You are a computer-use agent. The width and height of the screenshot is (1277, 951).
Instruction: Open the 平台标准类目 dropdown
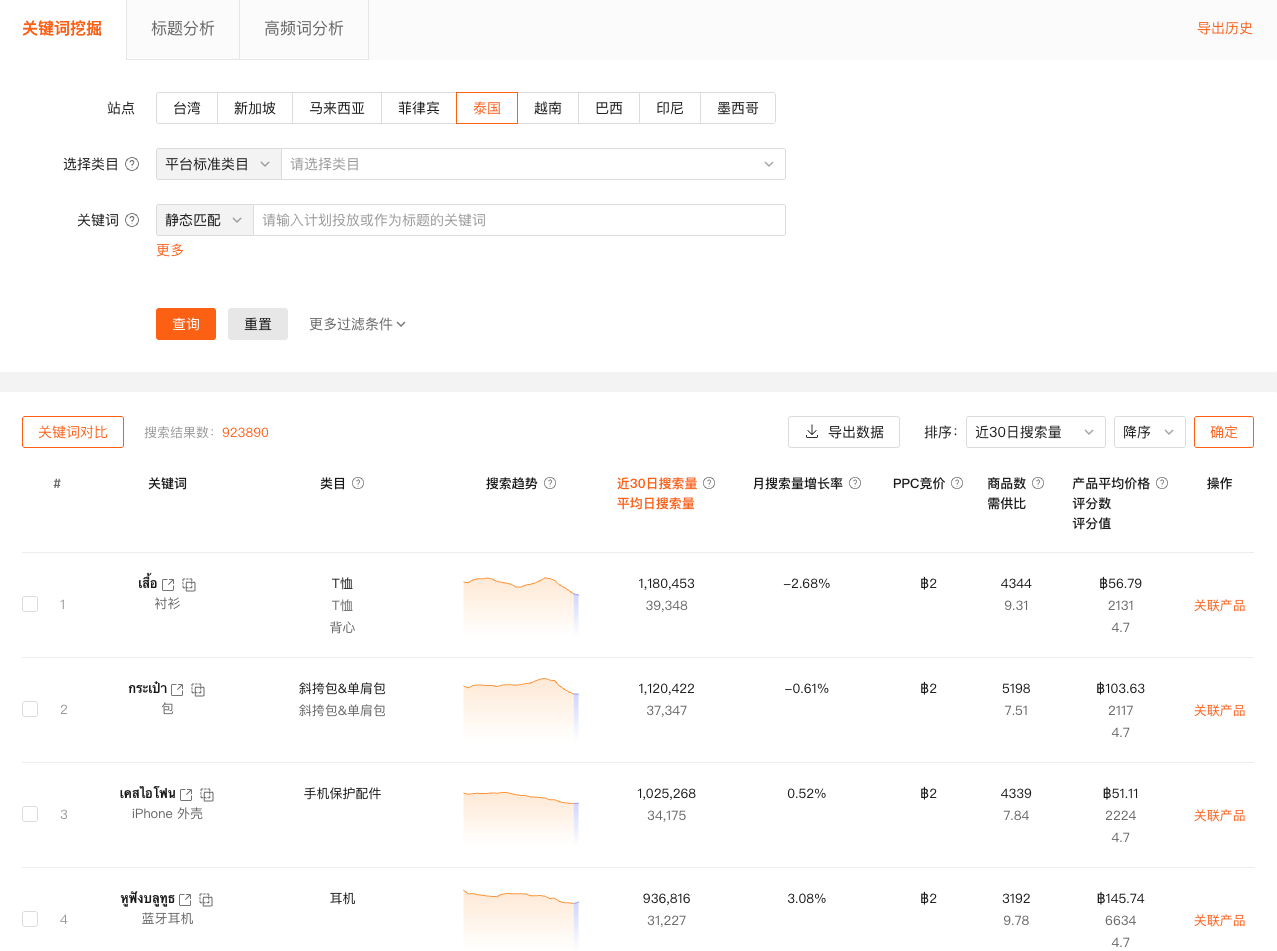pos(218,164)
